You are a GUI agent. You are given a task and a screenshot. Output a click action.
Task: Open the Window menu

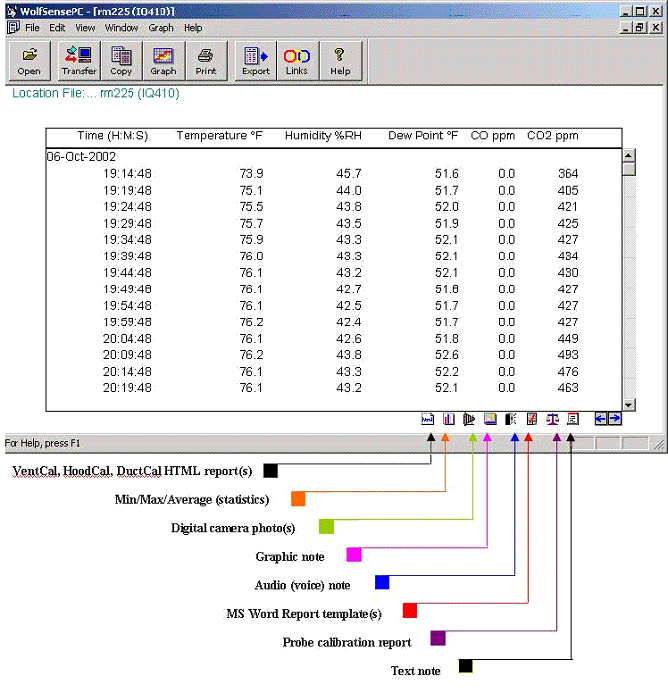122,28
